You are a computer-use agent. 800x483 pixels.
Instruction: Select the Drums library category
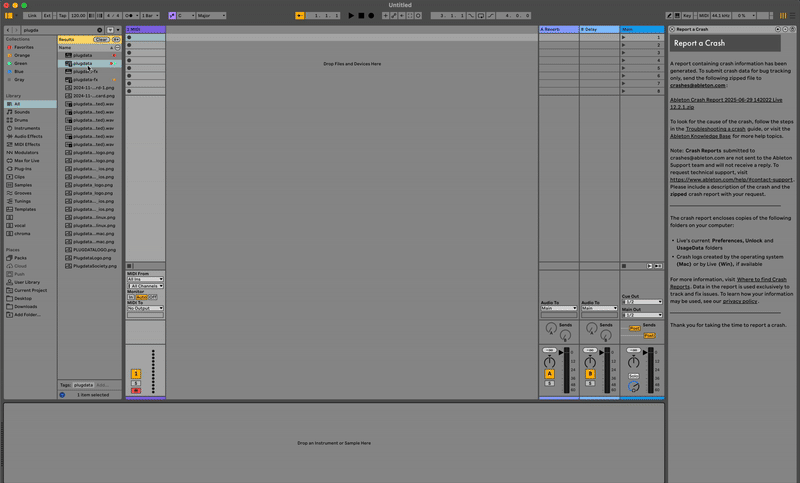[21, 120]
